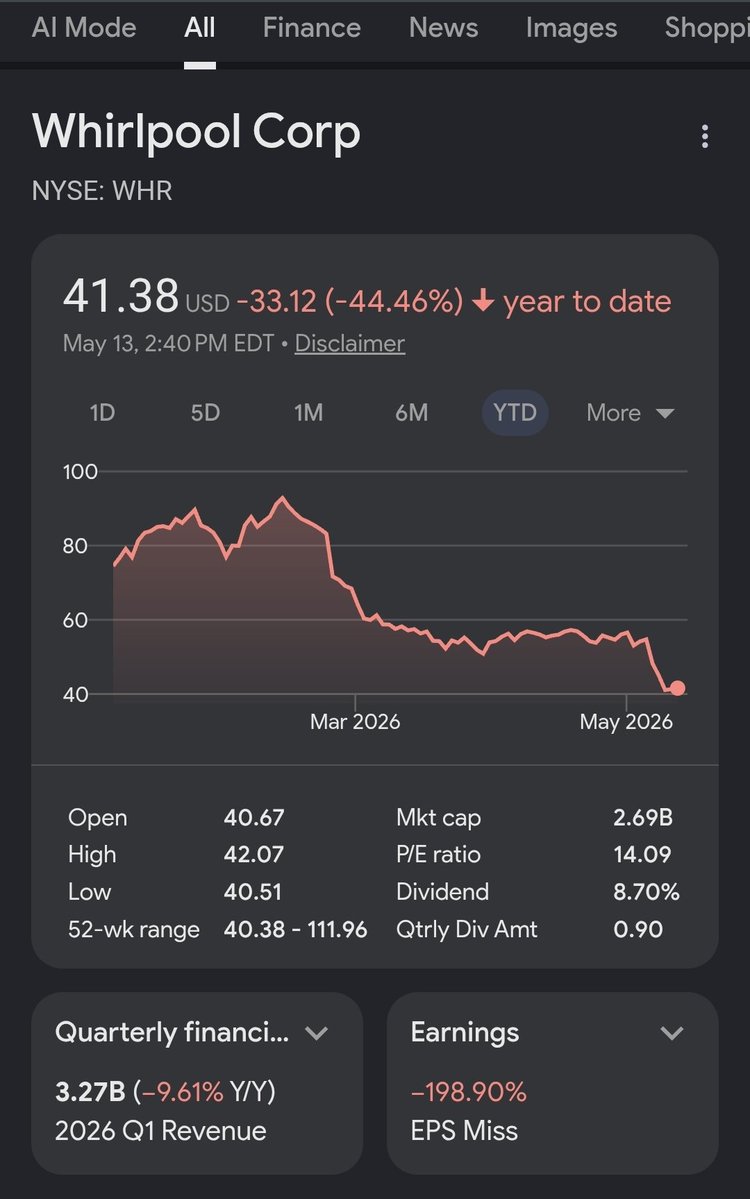Switch to the AI Mode tab

(84, 28)
